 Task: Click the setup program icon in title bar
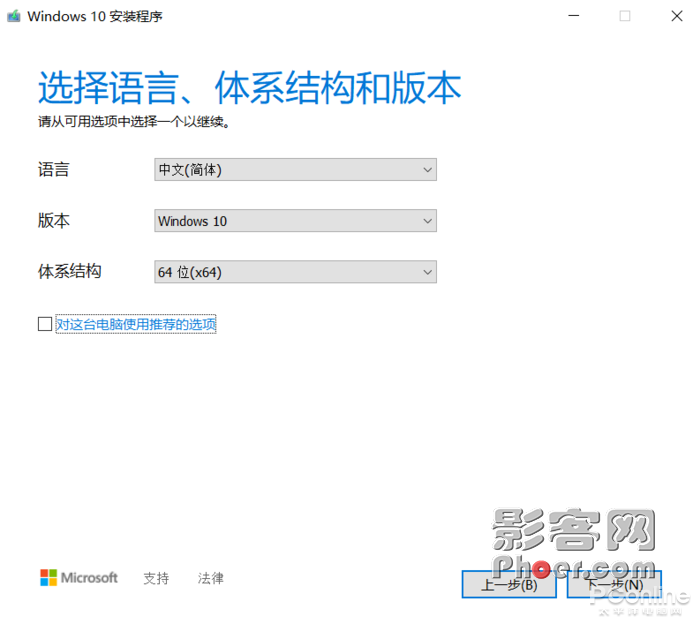click(x=13, y=16)
